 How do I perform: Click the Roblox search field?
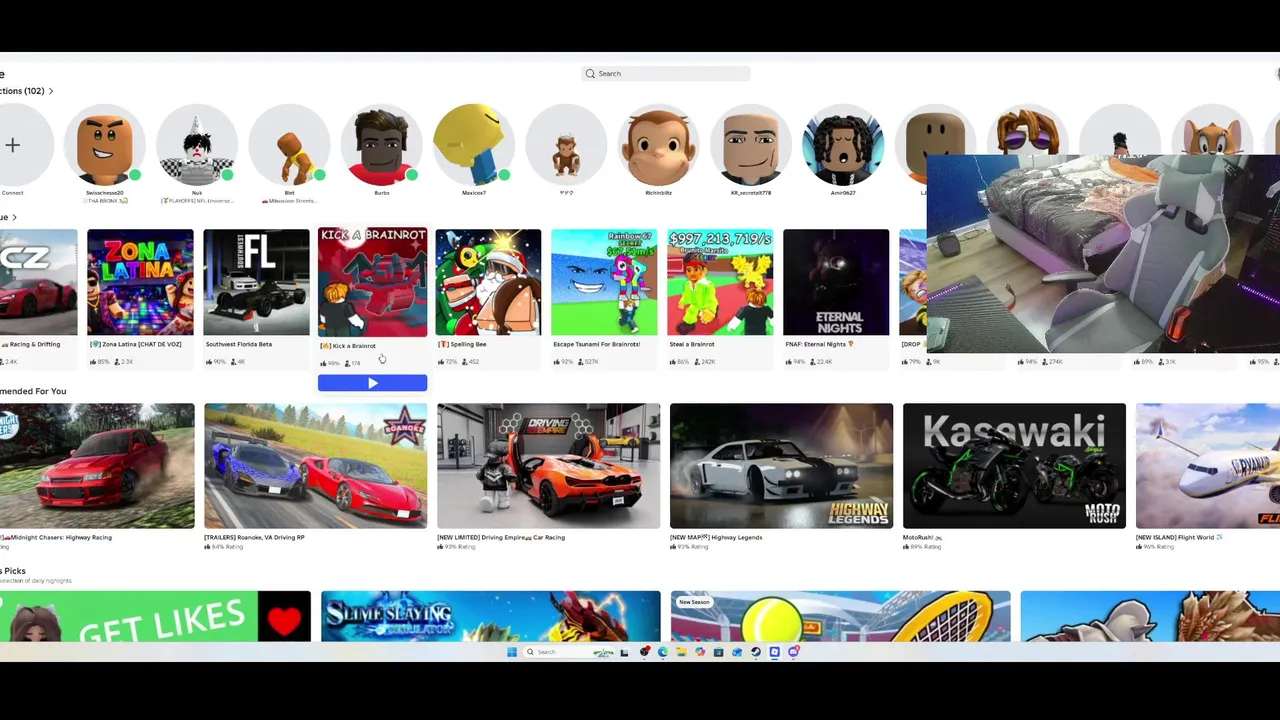(666, 74)
